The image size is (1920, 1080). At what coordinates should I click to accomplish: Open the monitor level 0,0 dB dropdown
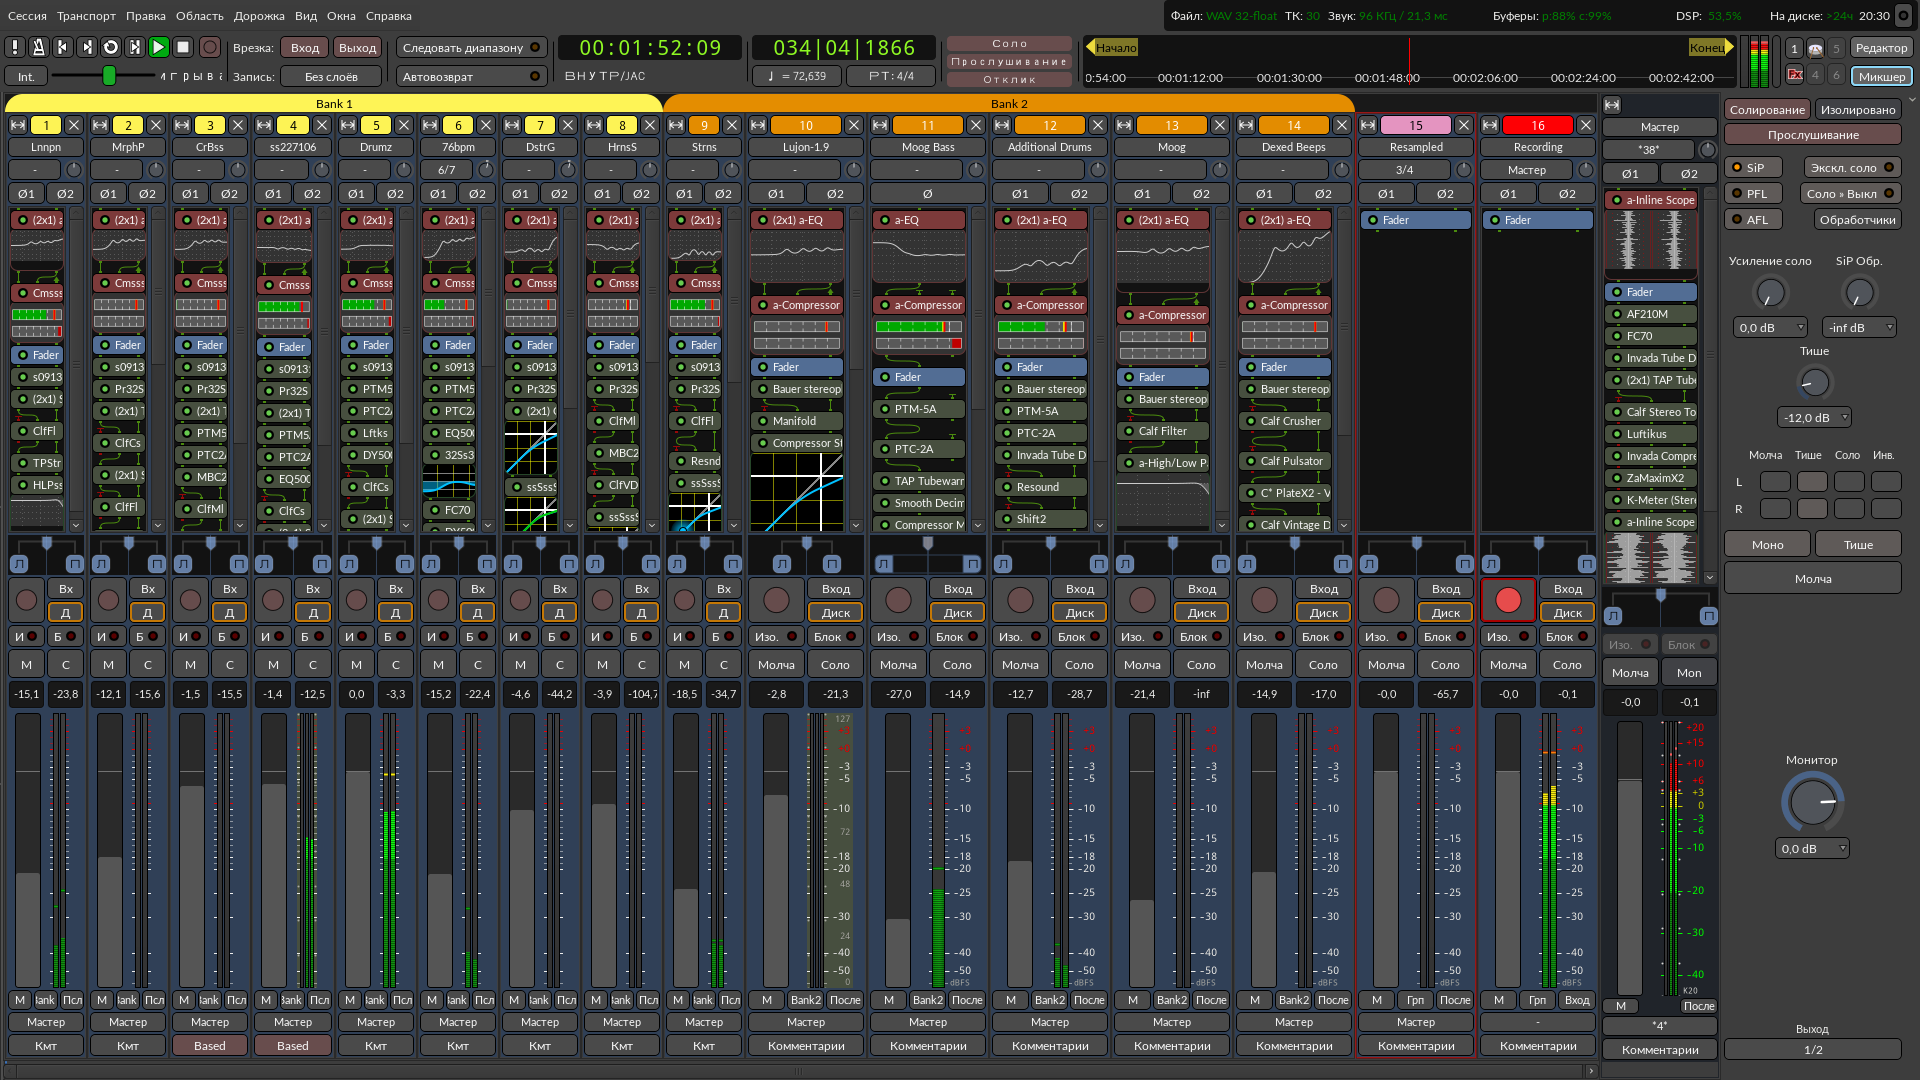point(1812,848)
